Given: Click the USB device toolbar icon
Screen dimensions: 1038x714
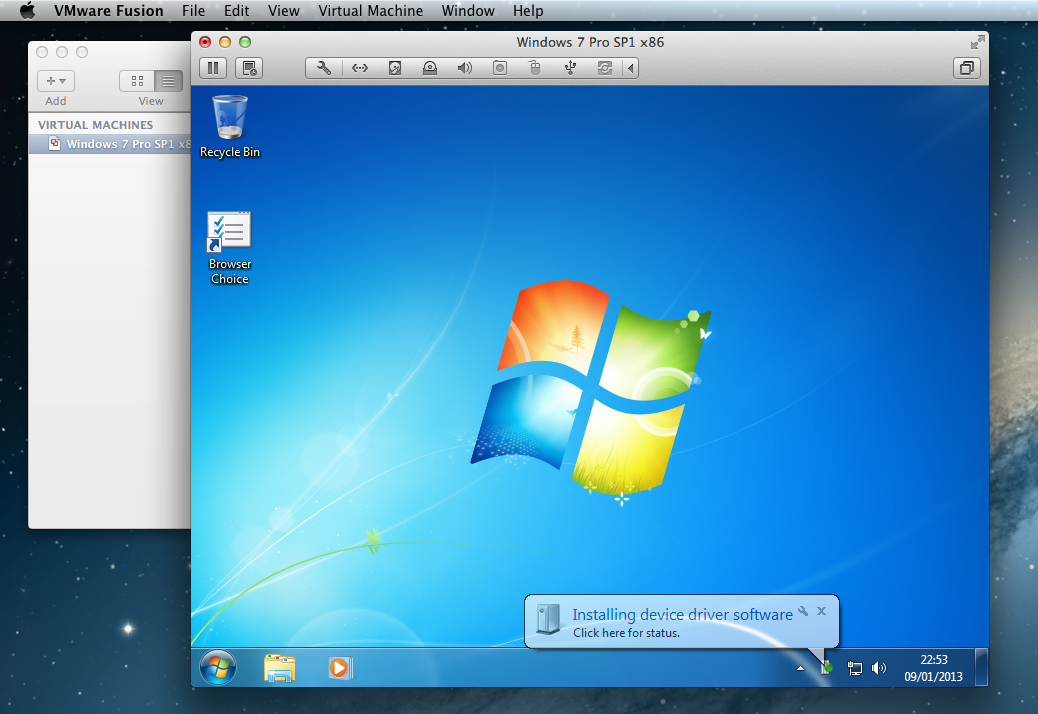Looking at the screenshot, I should tap(570, 68).
